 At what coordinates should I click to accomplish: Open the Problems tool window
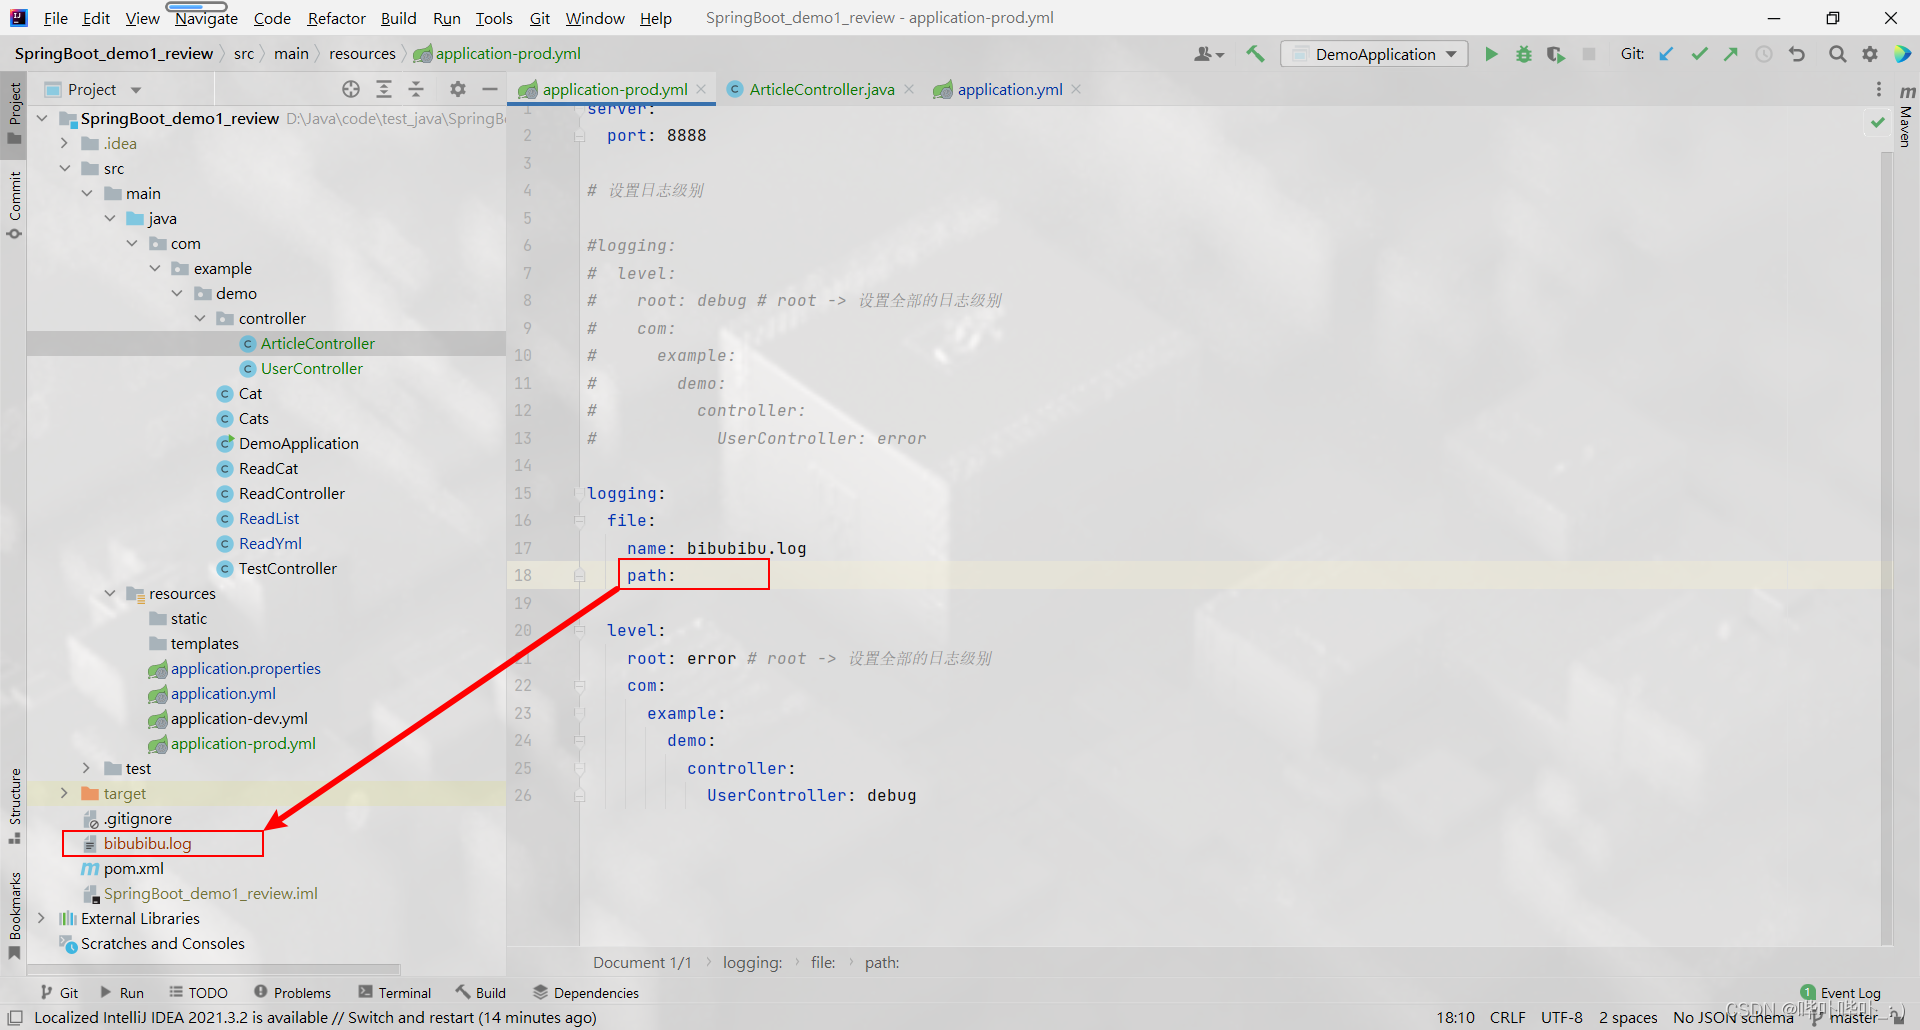point(292,993)
